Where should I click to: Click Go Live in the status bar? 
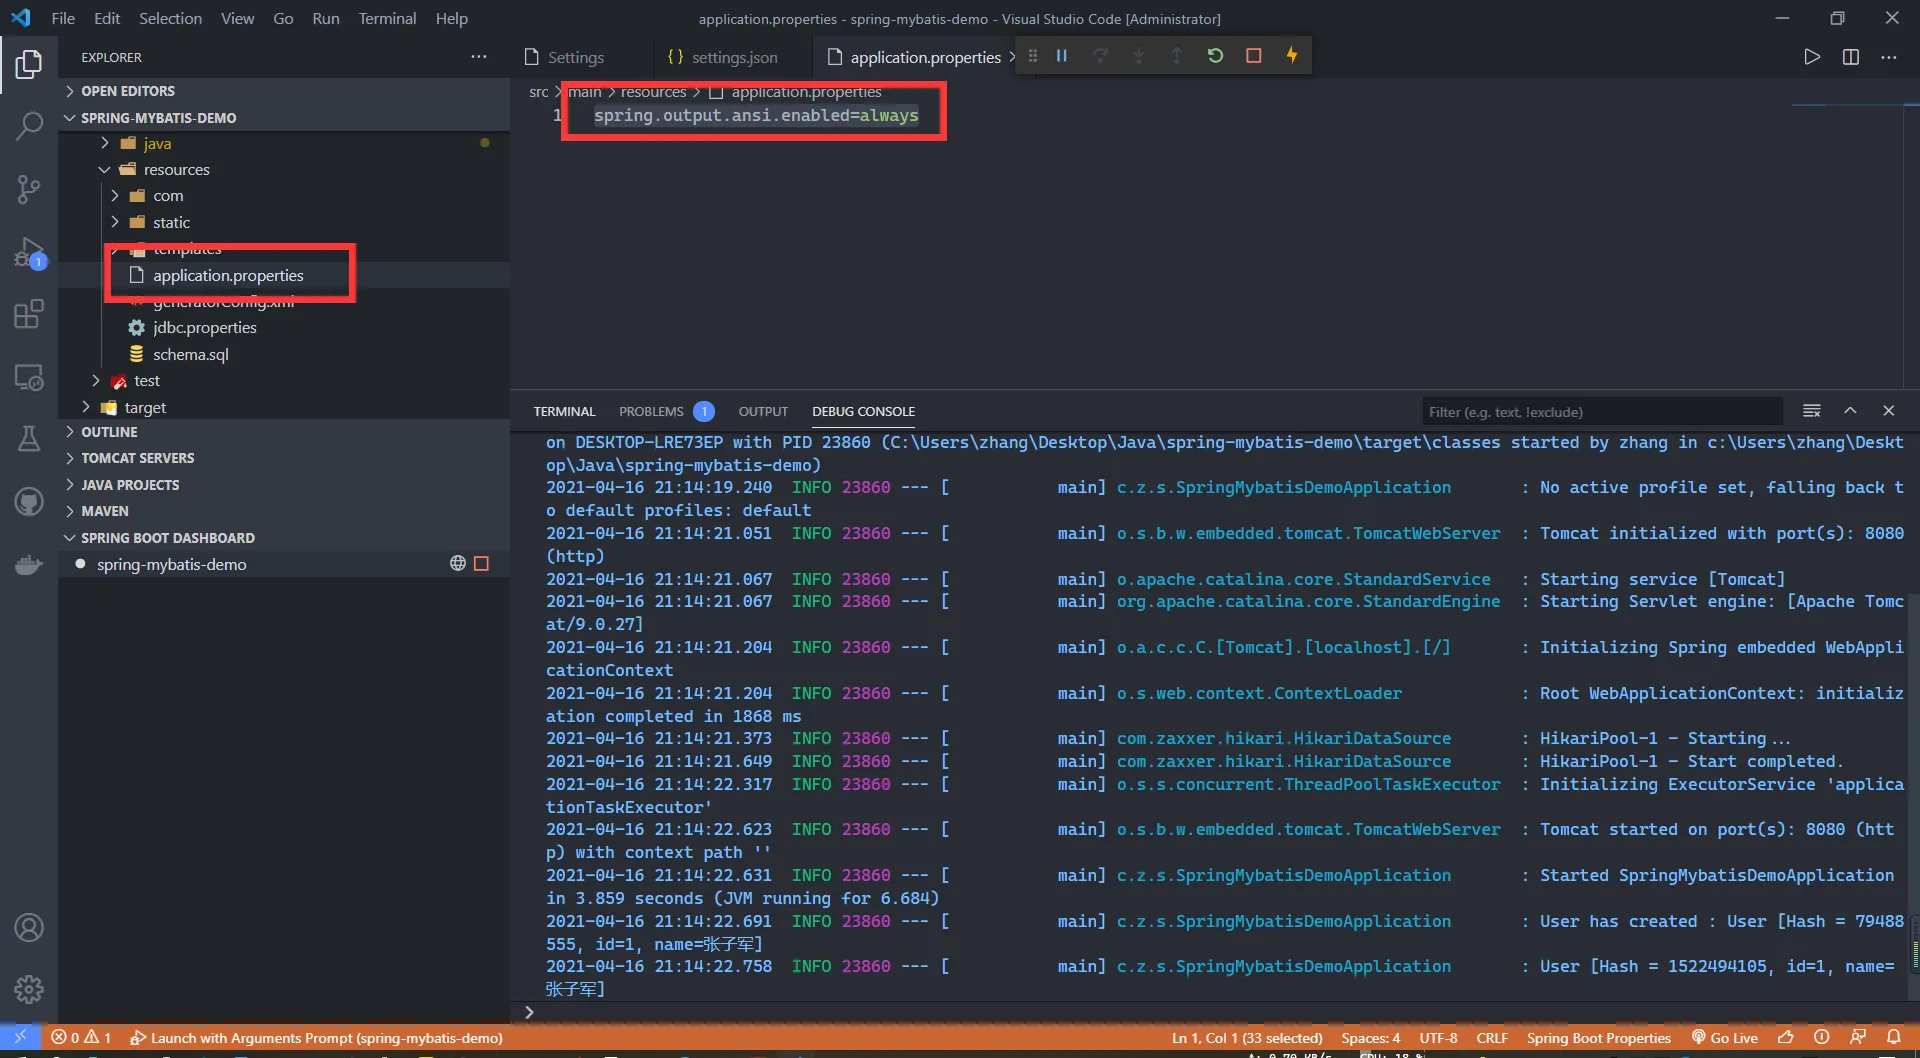pyautogui.click(x=1724, y=1038)
